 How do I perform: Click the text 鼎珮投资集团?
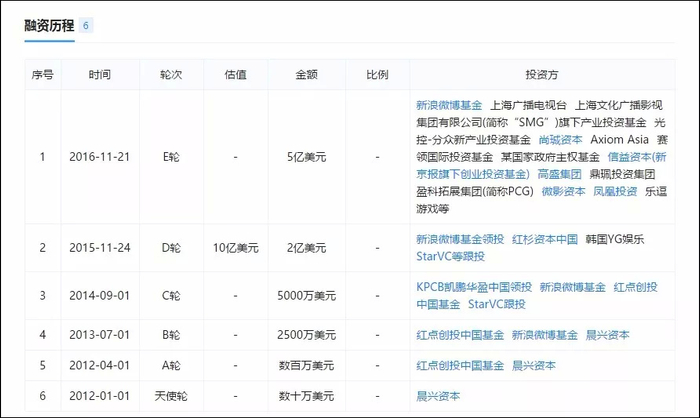tap(622, 174)
